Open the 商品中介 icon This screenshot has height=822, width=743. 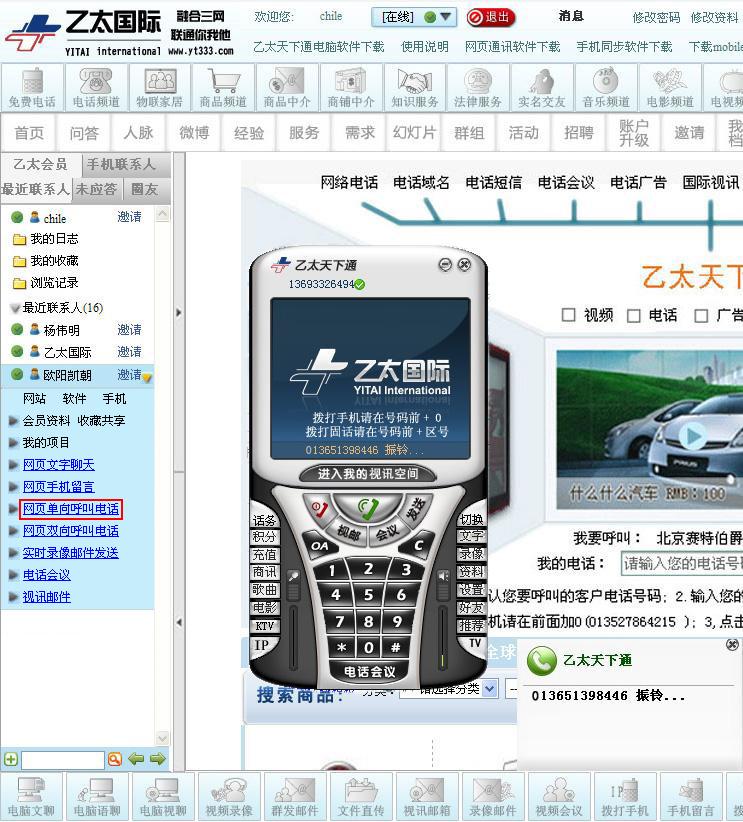point(287,88)
